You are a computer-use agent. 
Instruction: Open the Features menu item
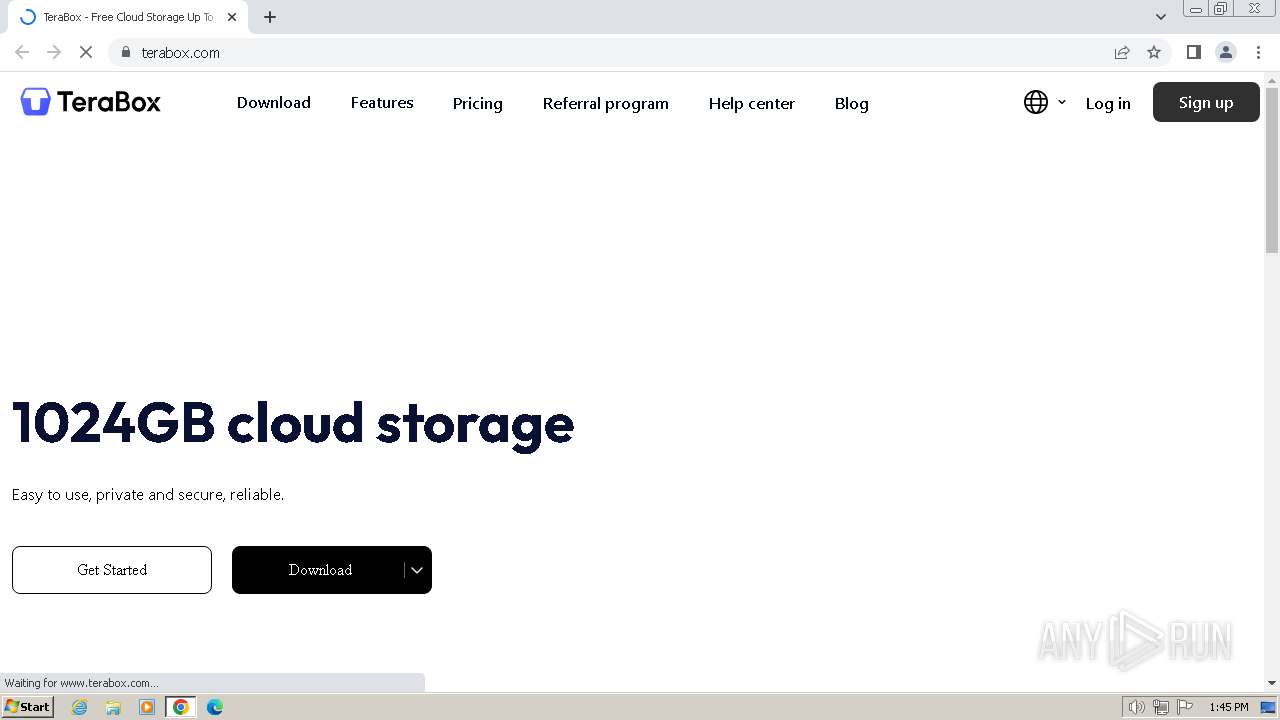tap(382, 103)
